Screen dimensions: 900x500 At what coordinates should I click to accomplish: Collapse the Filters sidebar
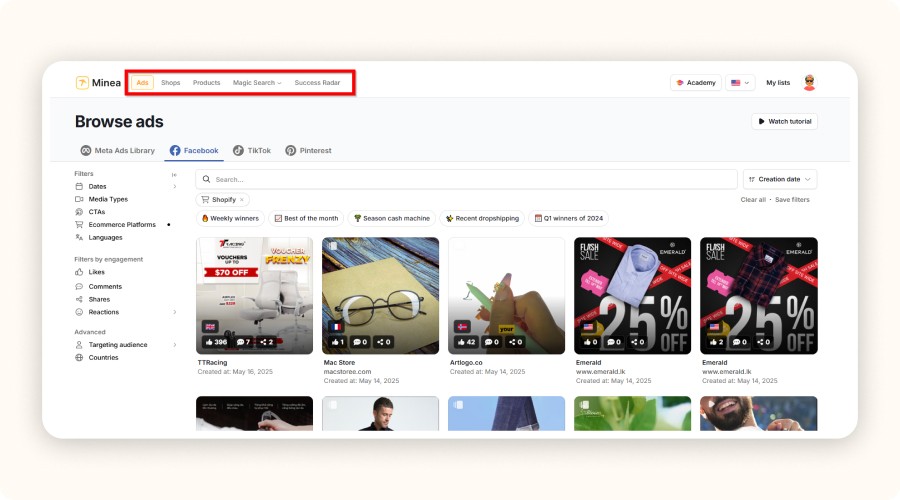(174, 175)
